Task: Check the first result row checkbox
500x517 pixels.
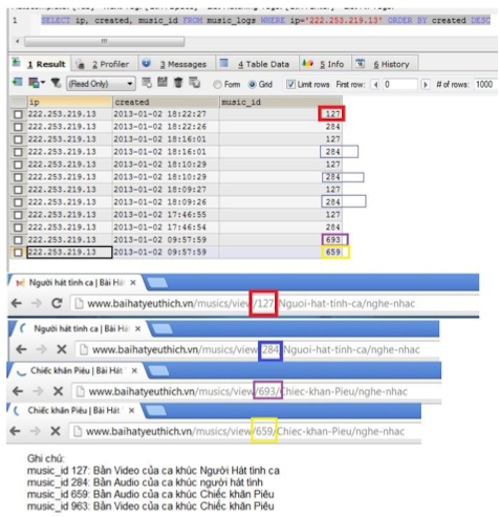Action: 18,114
